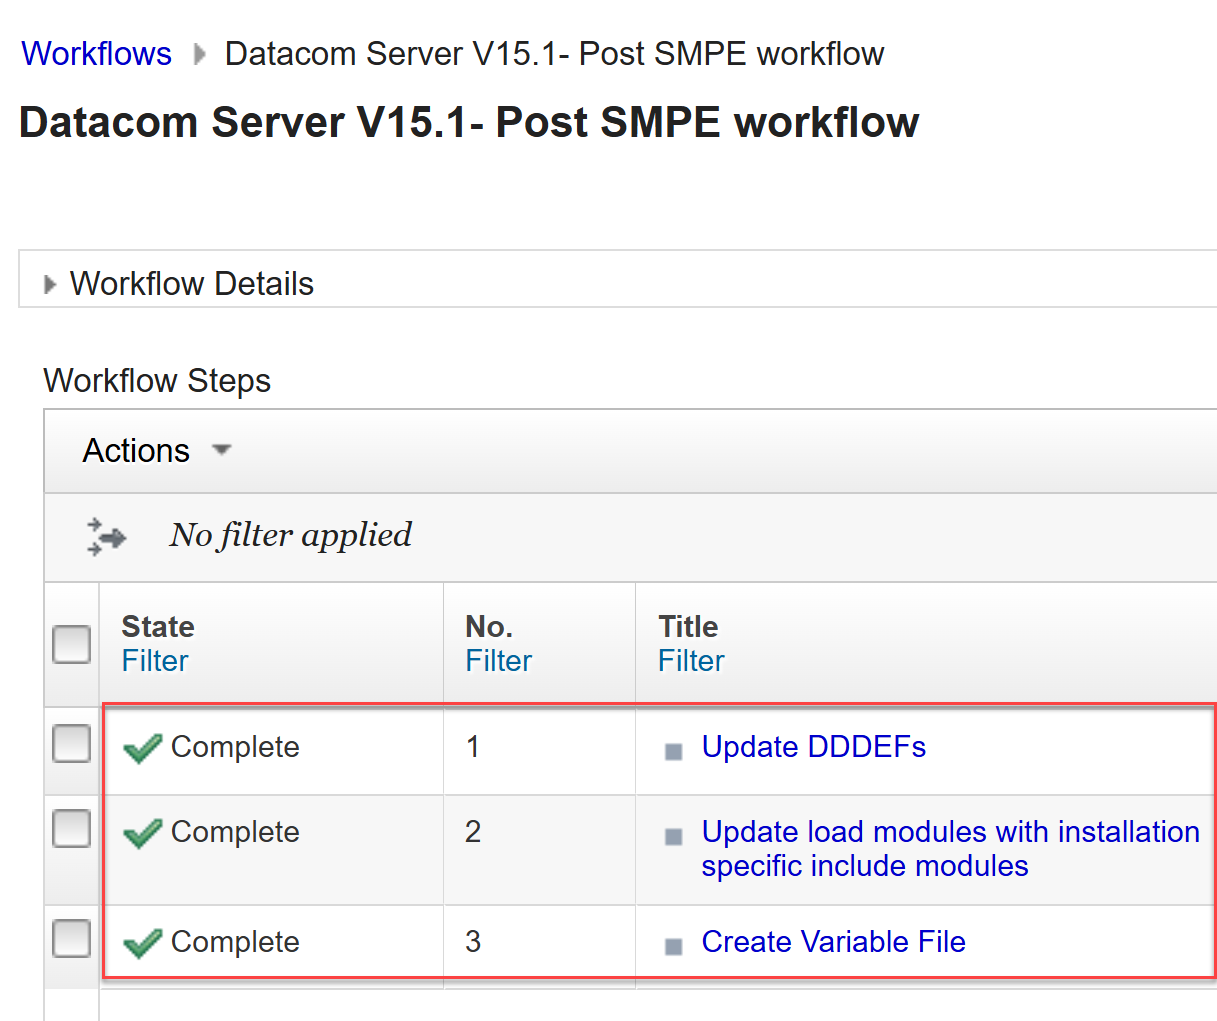
Task: Open the Title column Filter
Action: pos(691,661)
